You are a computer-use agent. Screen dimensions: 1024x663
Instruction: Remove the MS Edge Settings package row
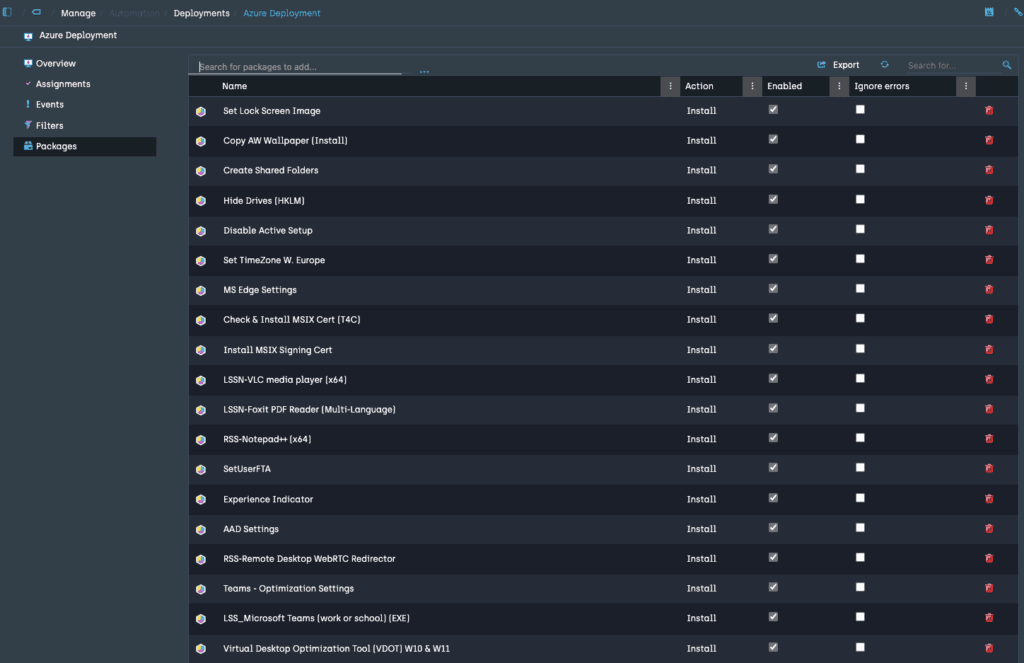click(x=989, y=290)
